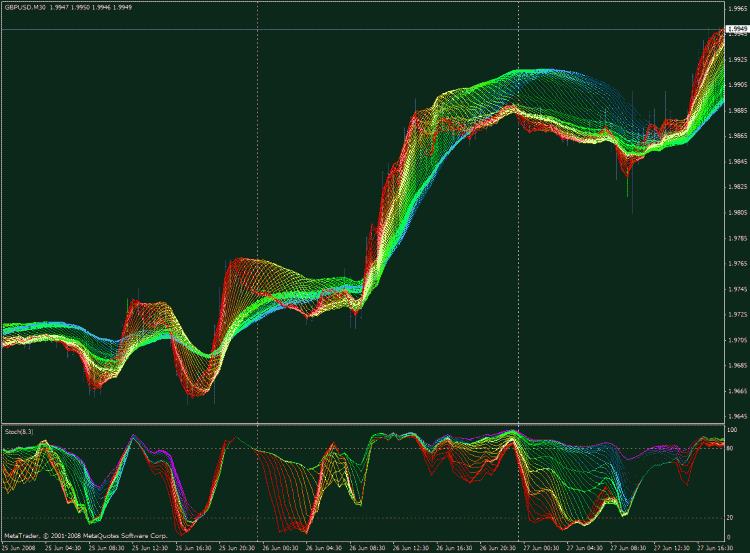The height and width of the screenshot is (553, 750).
Task: Click price scale label 1.9645
Action: point(738,417)
